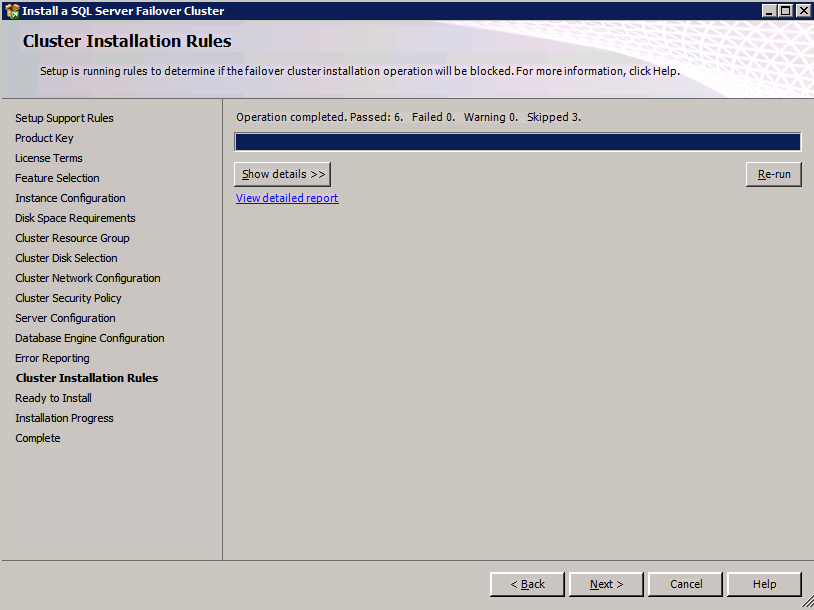This screenshot has height=610, width=814.
Task: Select Complete step in sidebar
Action: (x=38, y=438)
